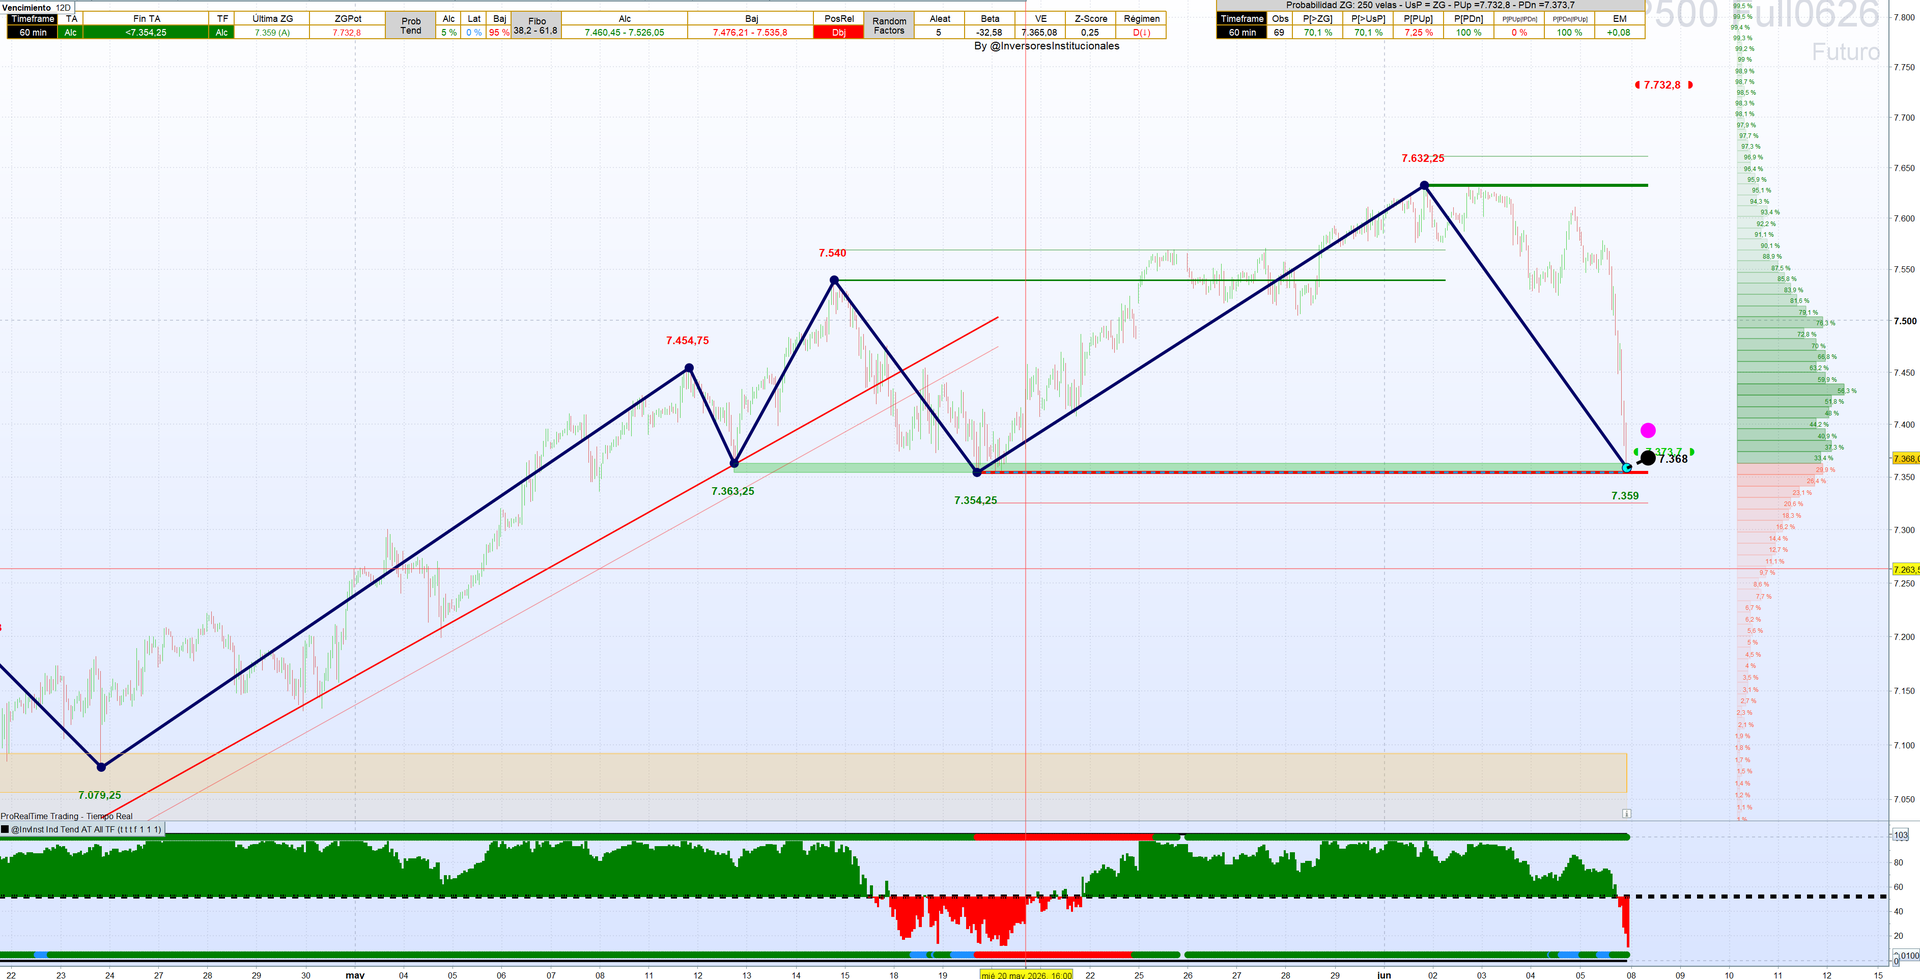
Task: Click the 7.079,25 swing low label
Action: (99, 795)
